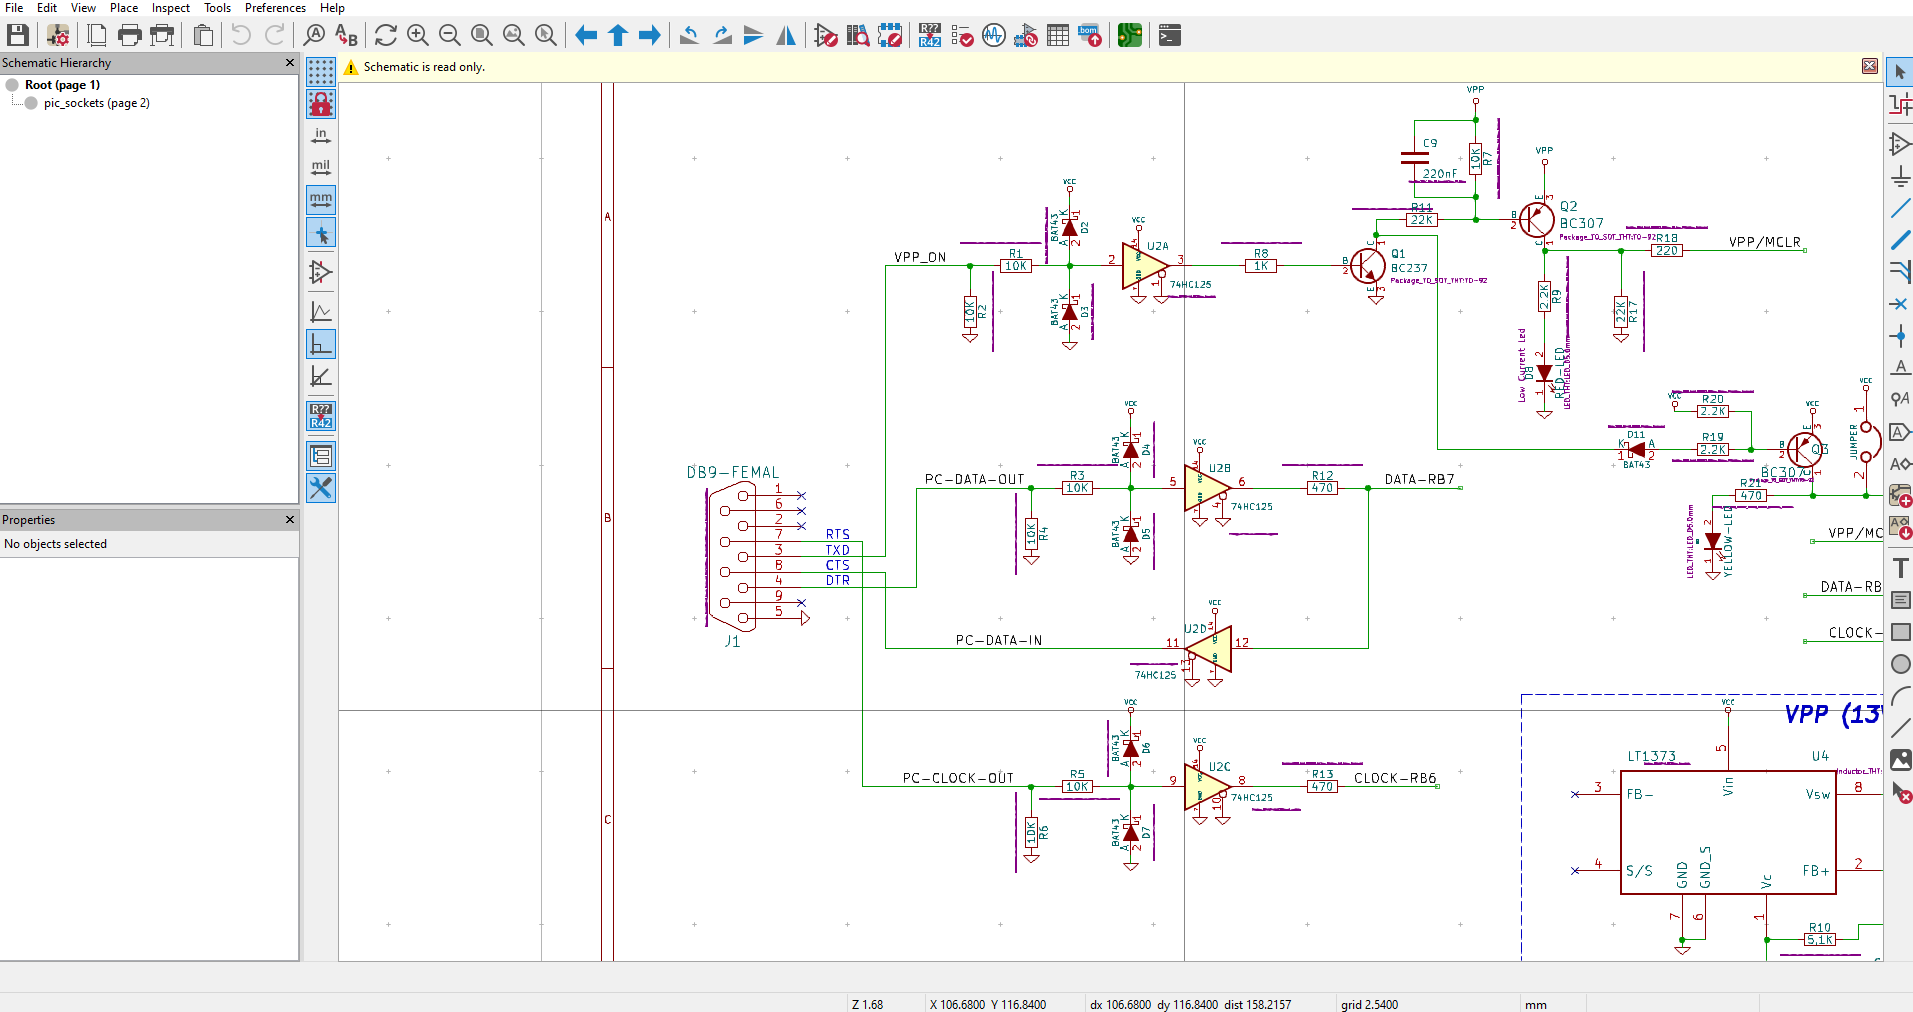Navigate forward using the right blue arrow

[x=650, y=36]
